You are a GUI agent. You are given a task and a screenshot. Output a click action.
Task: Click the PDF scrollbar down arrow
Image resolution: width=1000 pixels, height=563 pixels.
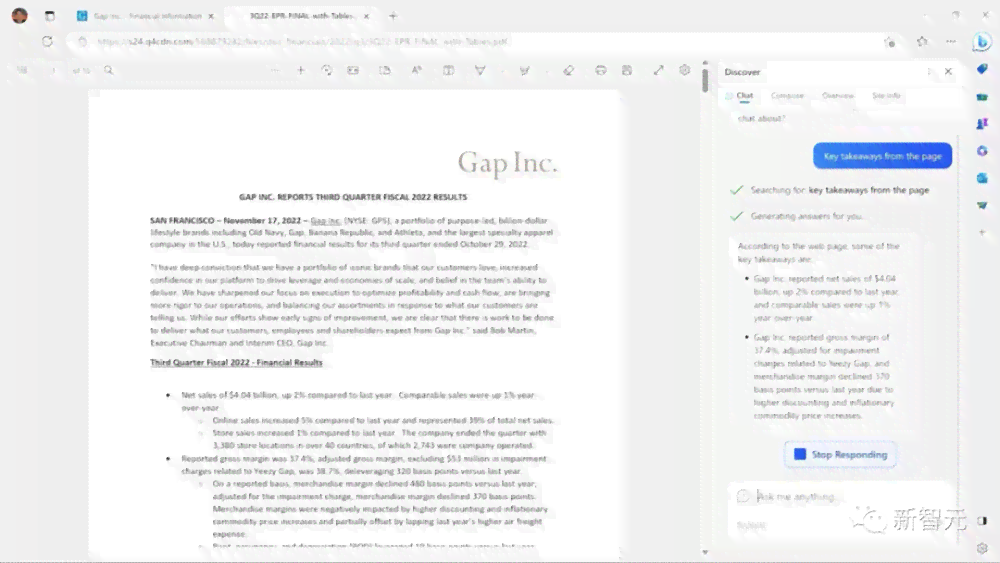[705, 552]
